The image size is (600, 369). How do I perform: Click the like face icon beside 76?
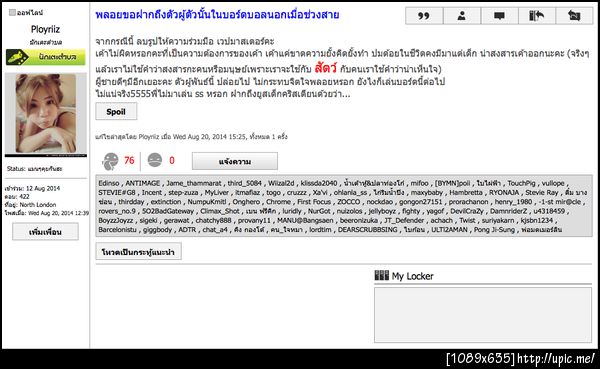(x=111, y=161)
